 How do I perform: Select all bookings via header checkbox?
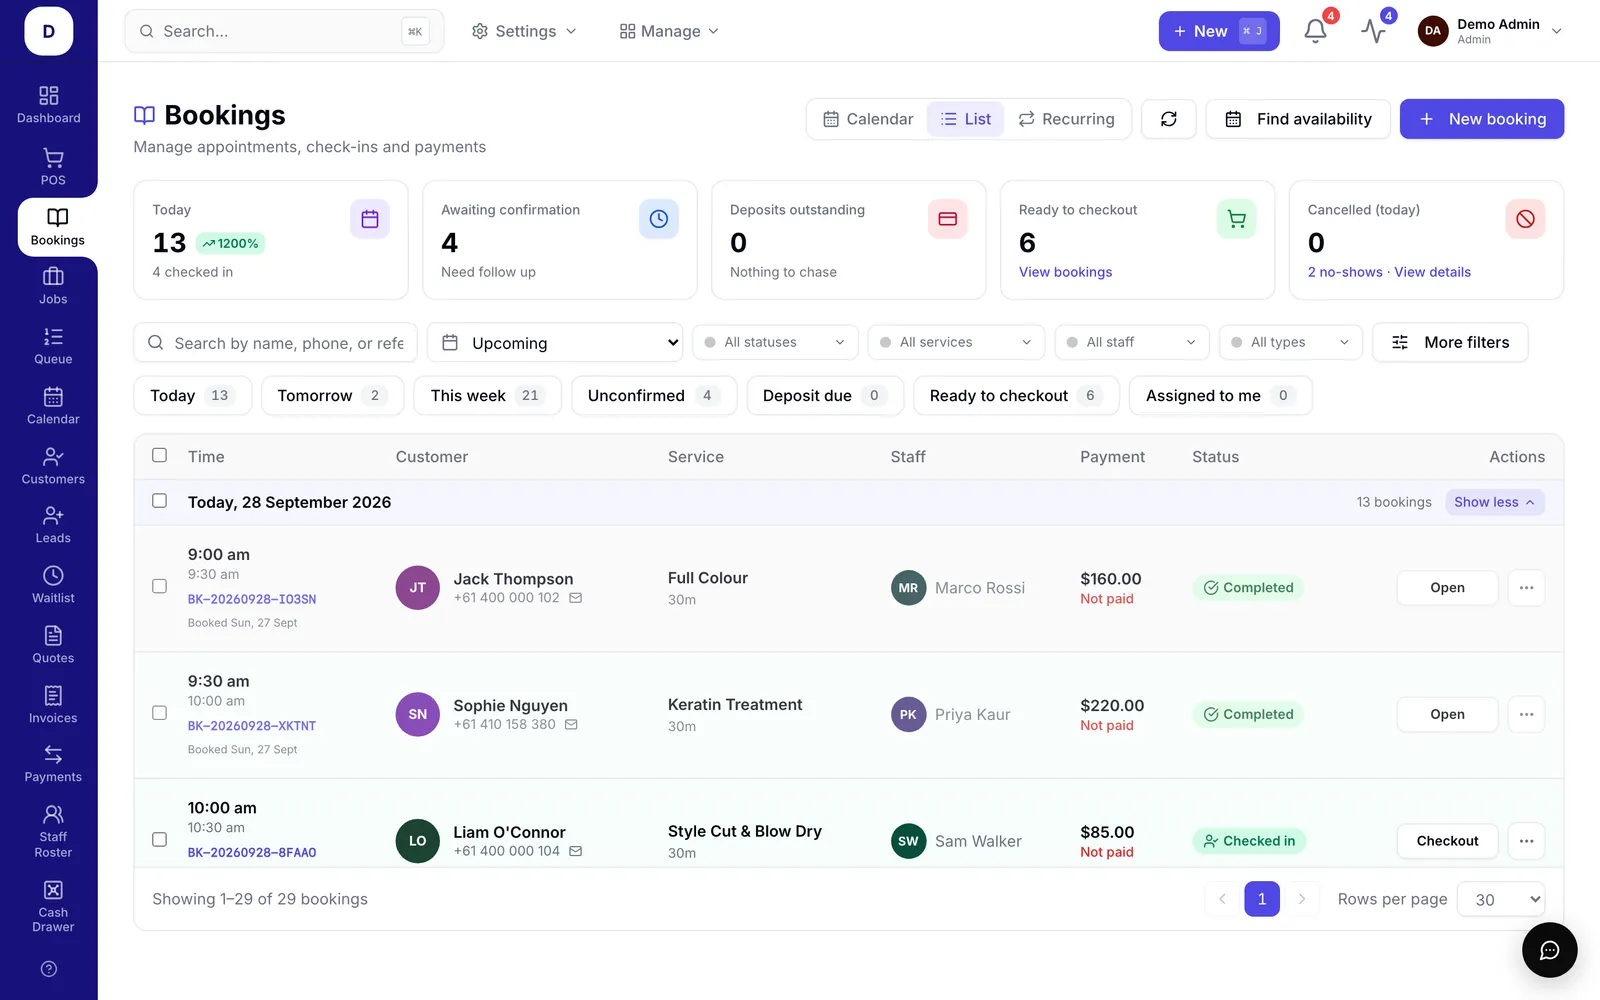[159, 455]
